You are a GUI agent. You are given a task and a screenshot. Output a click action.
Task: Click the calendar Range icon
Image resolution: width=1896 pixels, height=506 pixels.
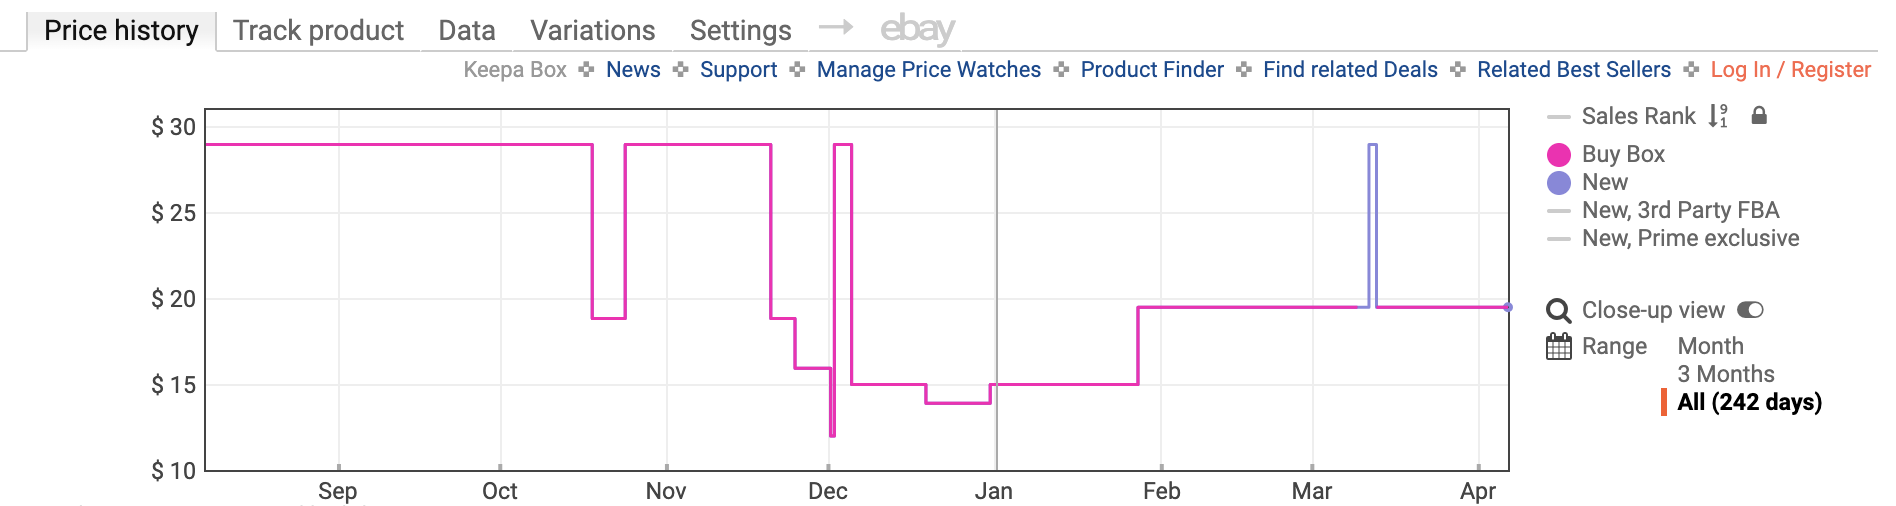1559,347
